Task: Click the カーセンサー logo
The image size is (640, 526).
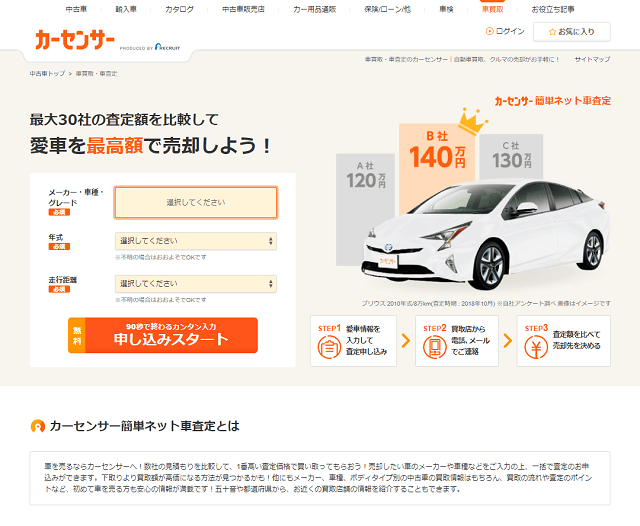Action: coord(75,40)
